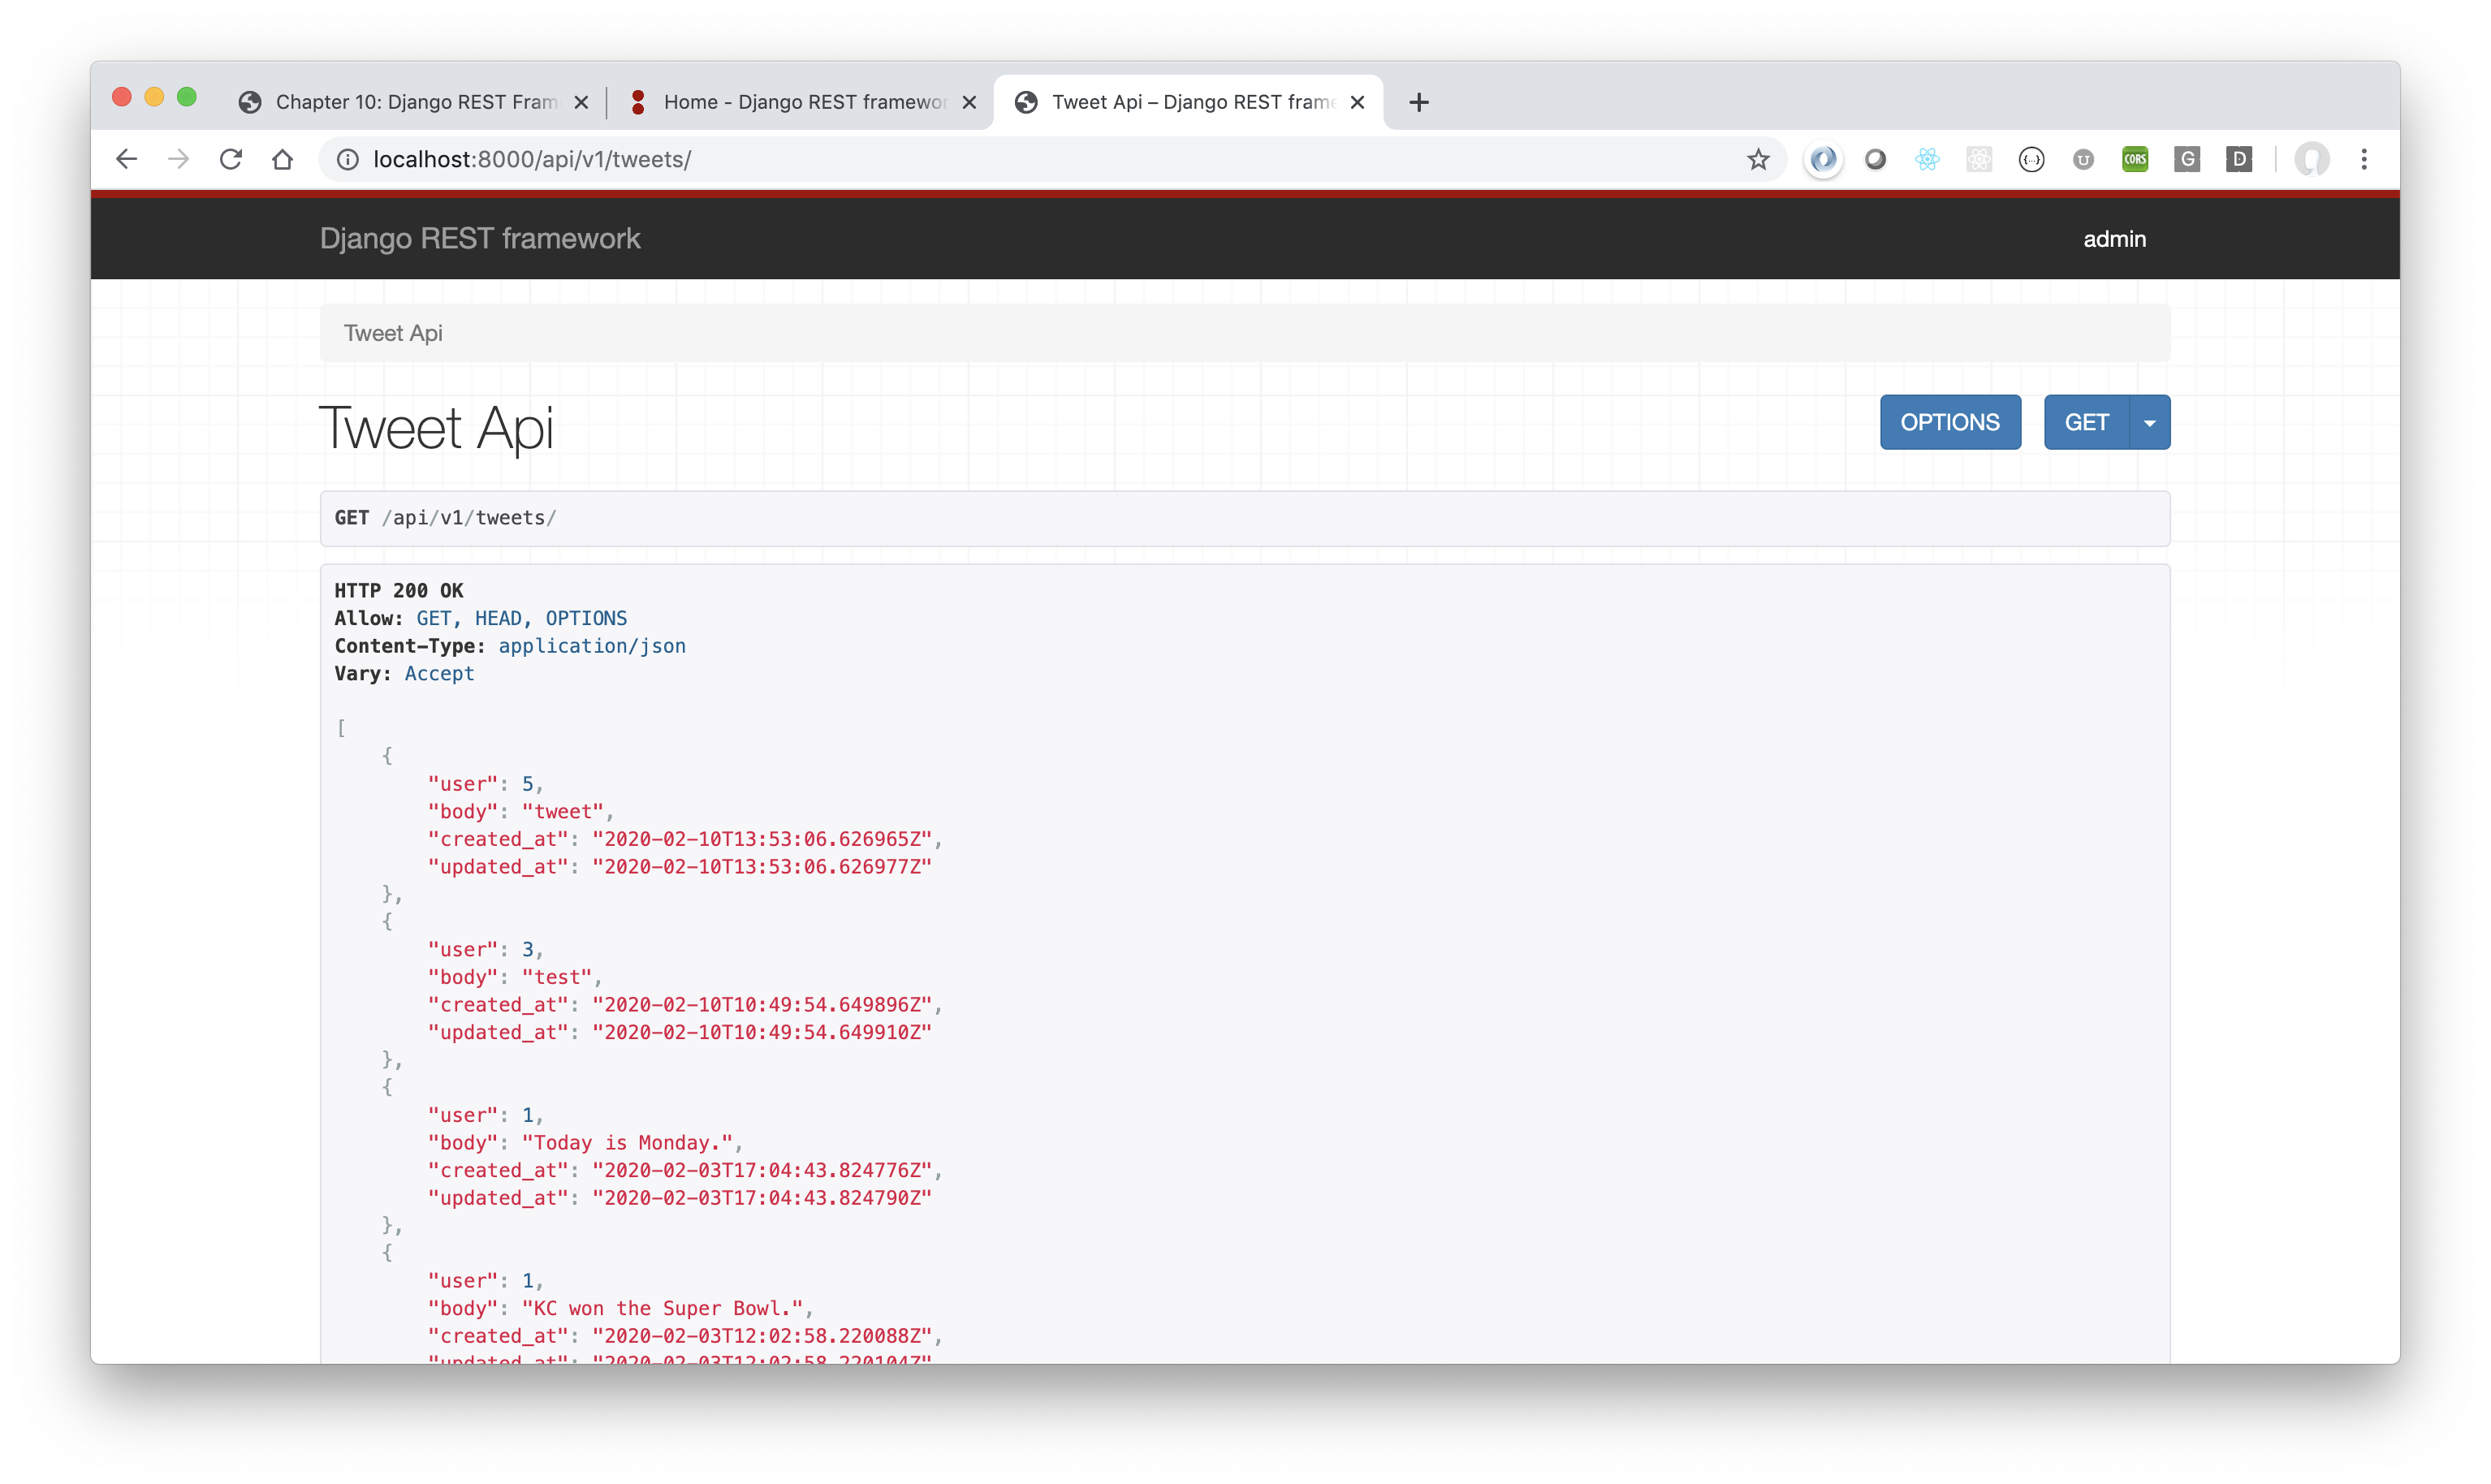Open the user profile avatar

coord(2311,159)
